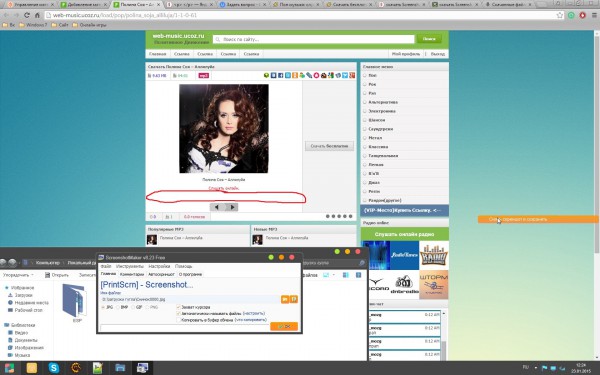Click the browser home icon
The image size is (600, 375).
[x=37, y=15]
